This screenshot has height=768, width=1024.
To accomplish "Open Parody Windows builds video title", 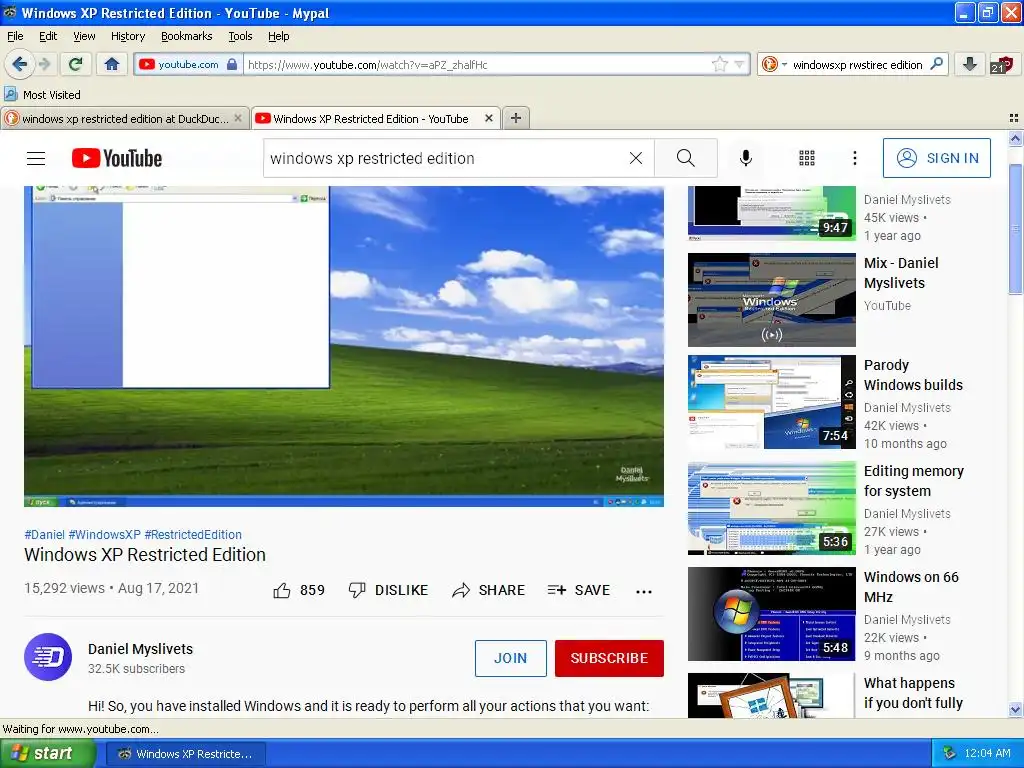I will [913, 375].
